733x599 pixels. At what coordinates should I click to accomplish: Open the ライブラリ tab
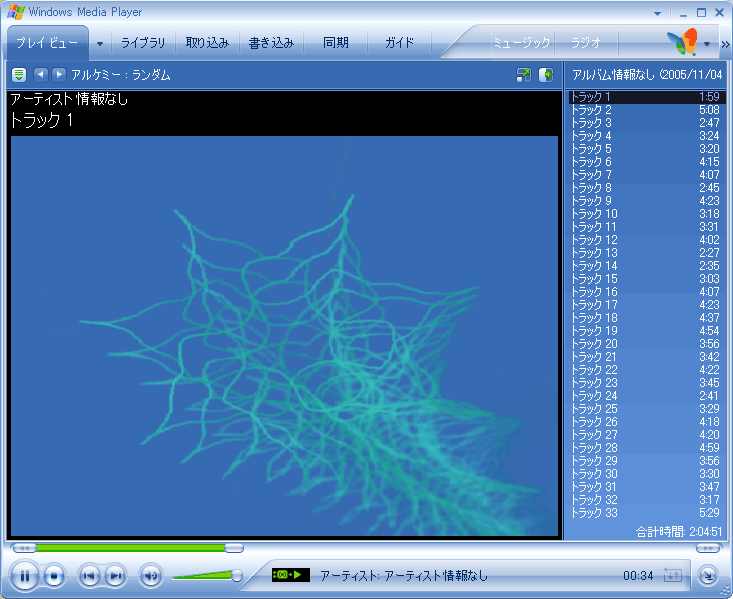(x=143, y=43)
